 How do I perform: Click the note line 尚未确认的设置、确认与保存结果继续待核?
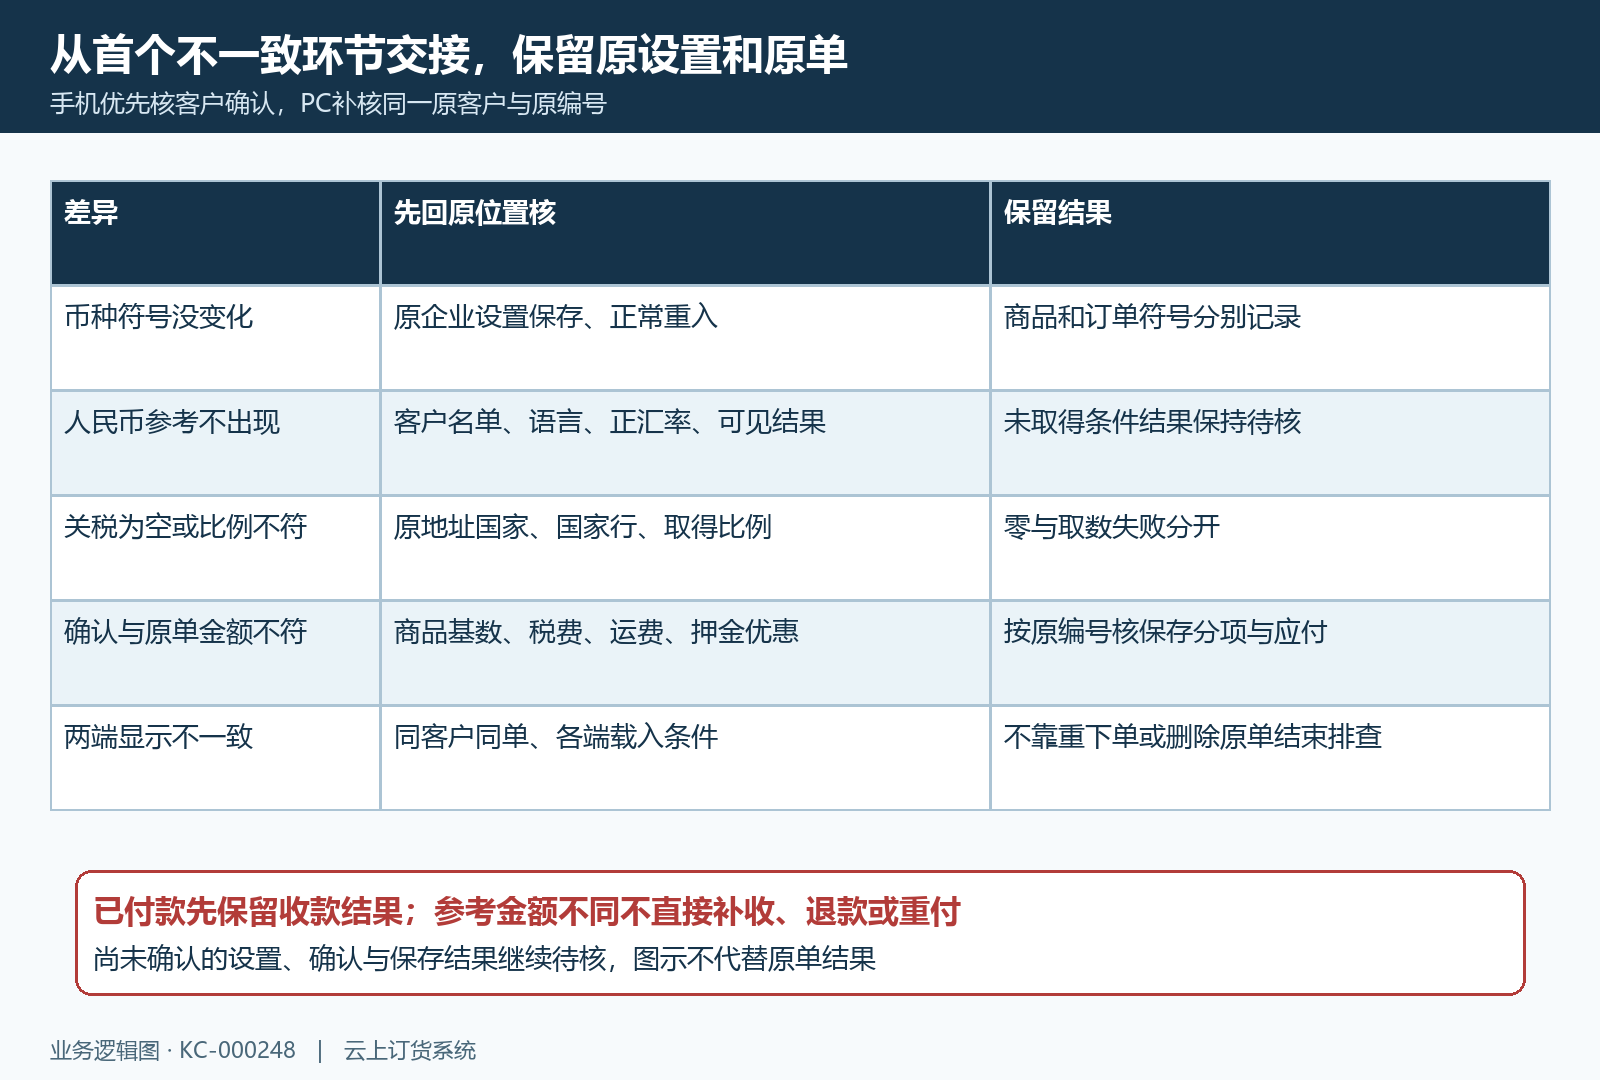click(350, 959)
